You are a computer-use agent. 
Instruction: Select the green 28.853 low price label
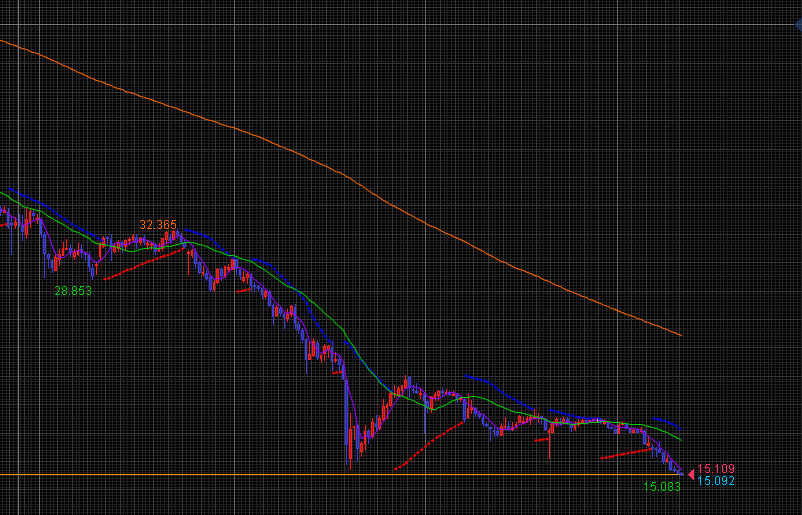pos(73,290)
